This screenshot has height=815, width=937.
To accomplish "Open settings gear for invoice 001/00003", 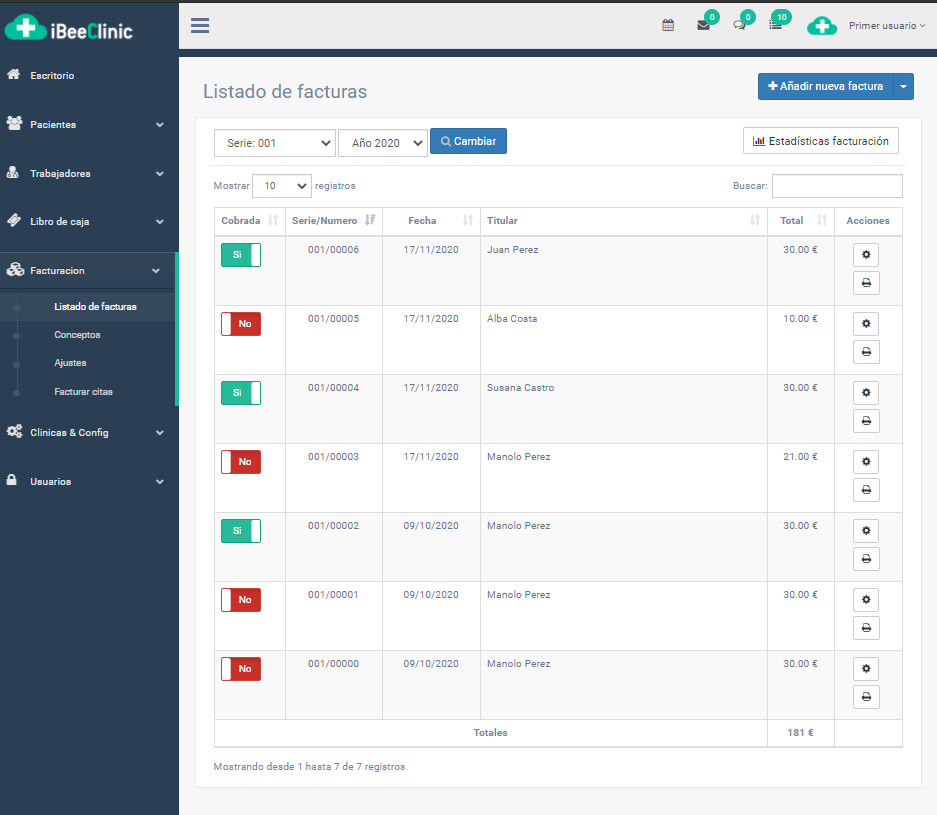I will [866, 461].
